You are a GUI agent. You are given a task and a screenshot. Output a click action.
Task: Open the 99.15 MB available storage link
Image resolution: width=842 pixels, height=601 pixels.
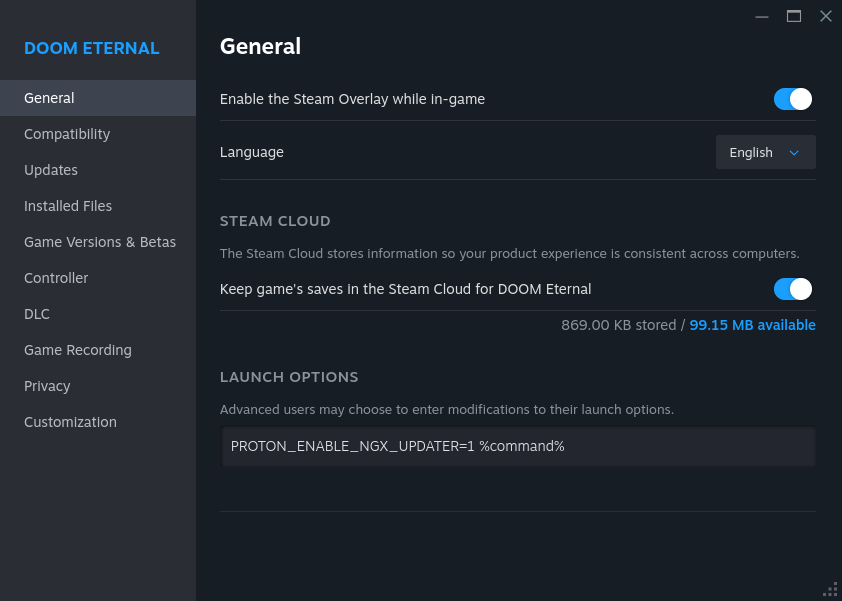tap(752, 324)
